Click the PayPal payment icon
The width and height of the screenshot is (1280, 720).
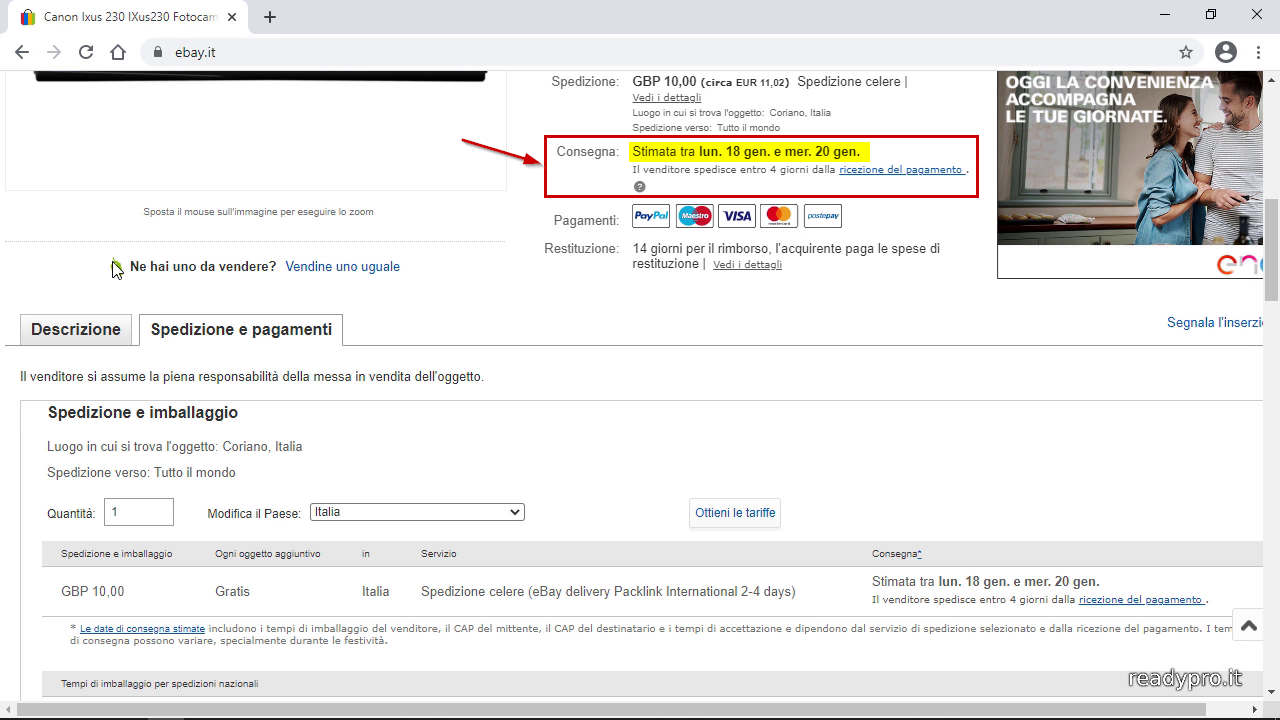[x=651, y=216]
